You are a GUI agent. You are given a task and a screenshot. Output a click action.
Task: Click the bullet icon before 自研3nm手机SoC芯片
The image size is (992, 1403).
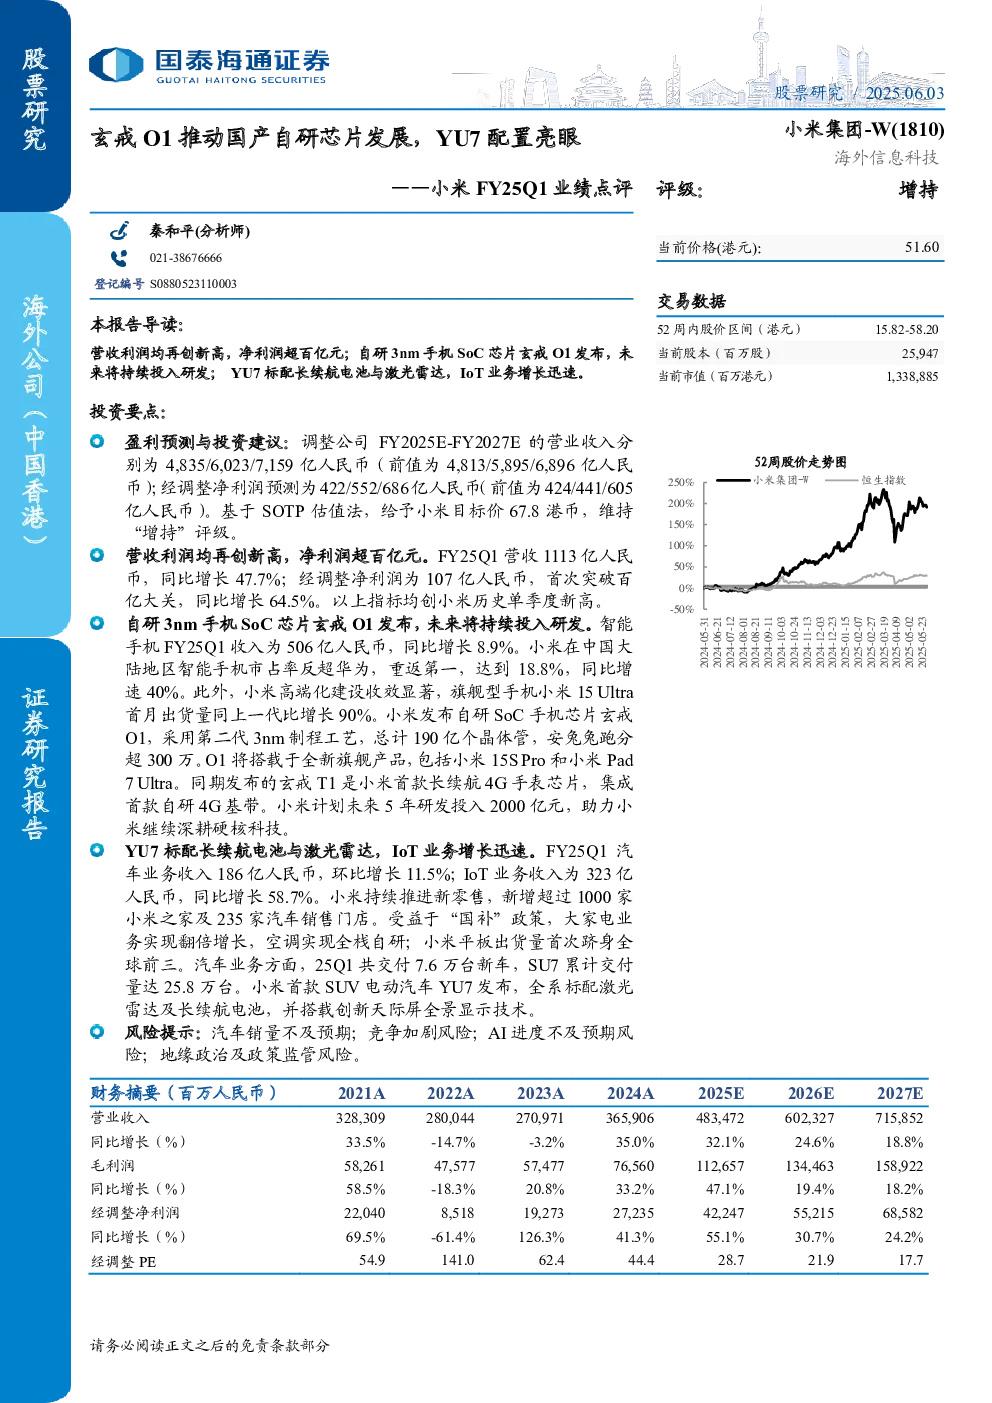97,623
